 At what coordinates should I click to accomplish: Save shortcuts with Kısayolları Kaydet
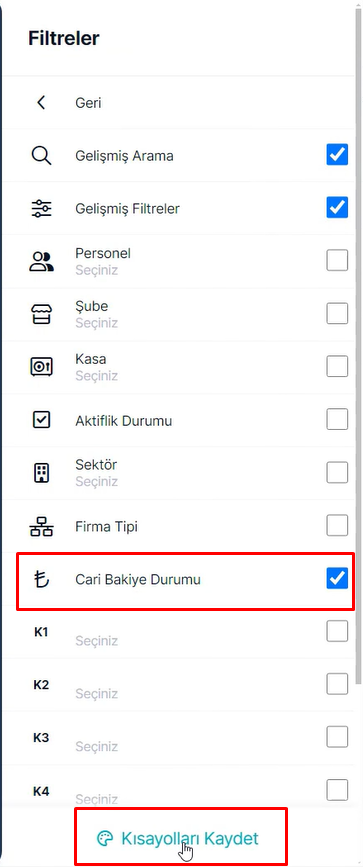point(178,838)
